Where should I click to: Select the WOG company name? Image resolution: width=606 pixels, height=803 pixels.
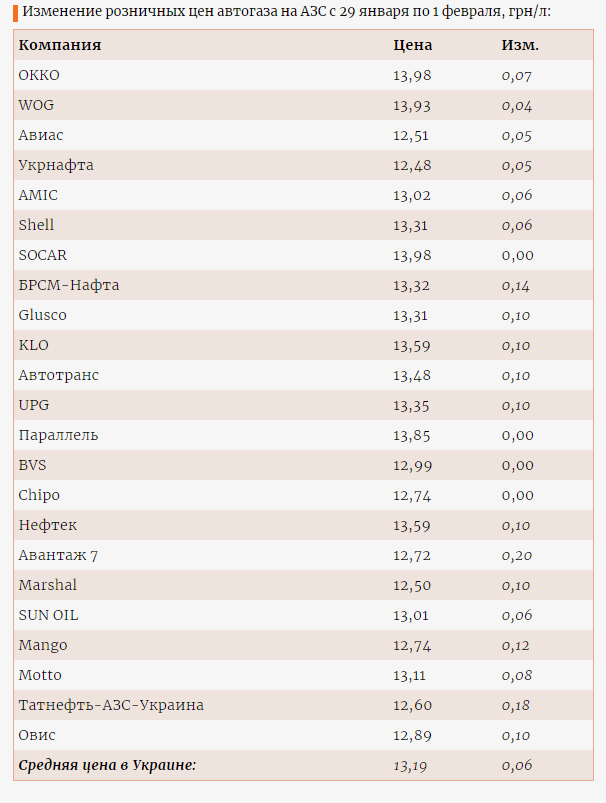tap(36, 105)
